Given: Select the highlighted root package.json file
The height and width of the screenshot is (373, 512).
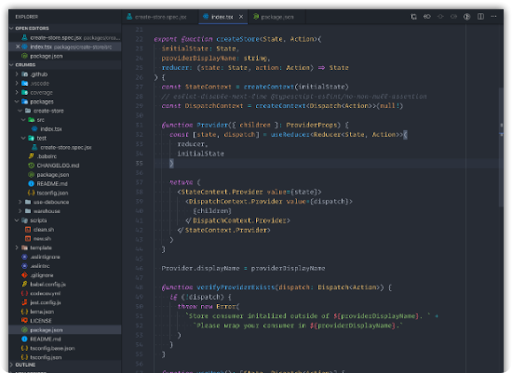Looking at the screenshot, I should [x=65, y=330].
